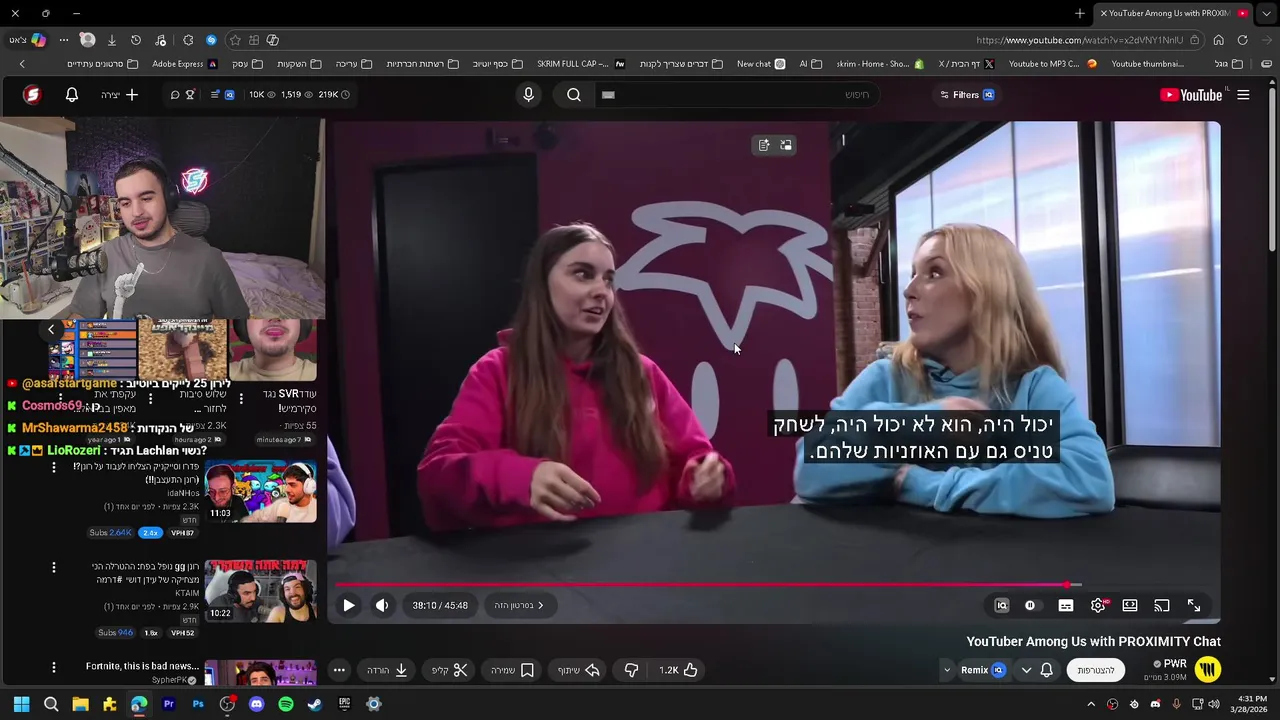Click the Create (יצירה) plus button

pyautogui.click(x=120, y=95)
